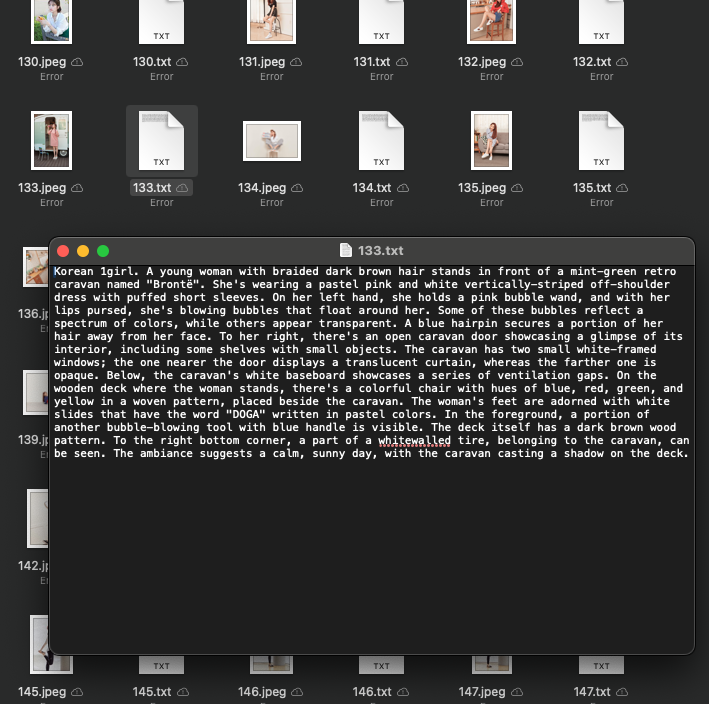
Task: Minimize the 133.txt window with yellow button
Action: coord(83,251)
